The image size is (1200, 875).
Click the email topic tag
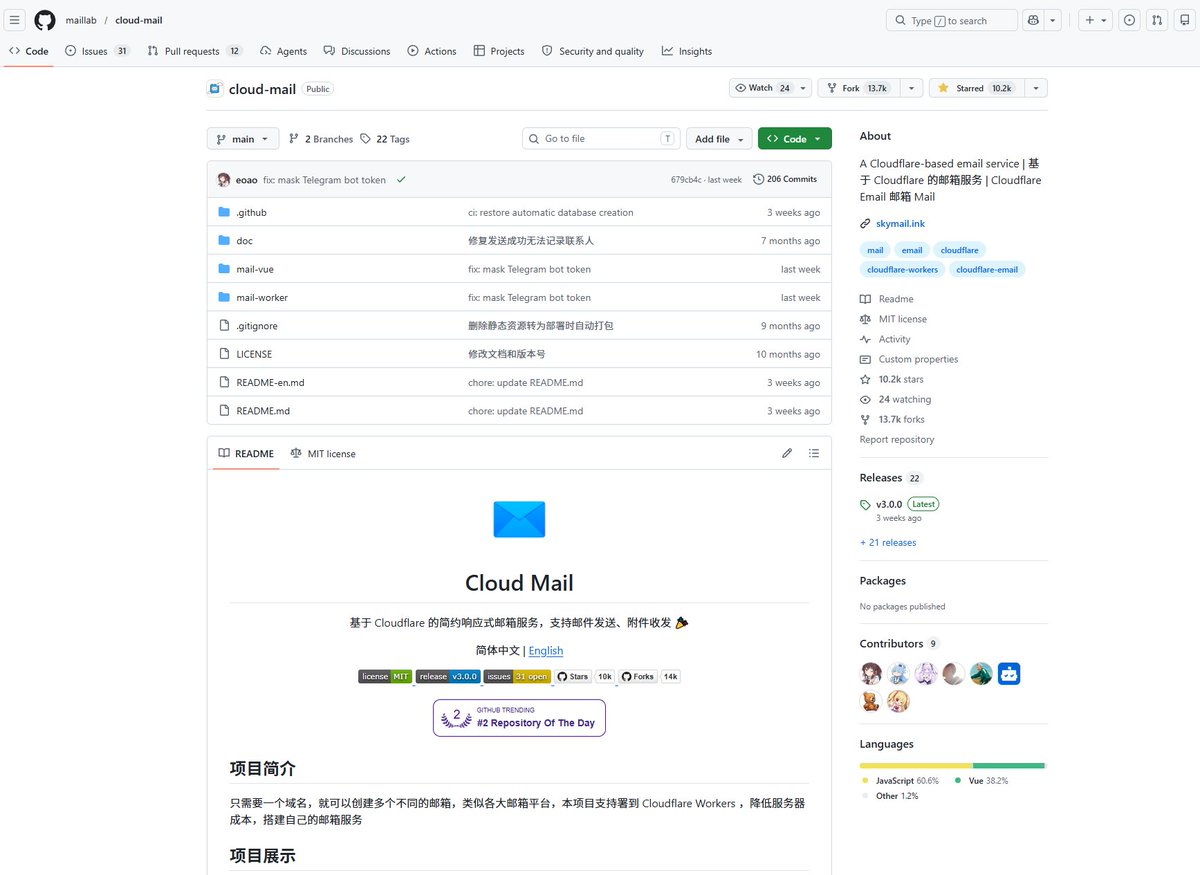click(912, 250)
